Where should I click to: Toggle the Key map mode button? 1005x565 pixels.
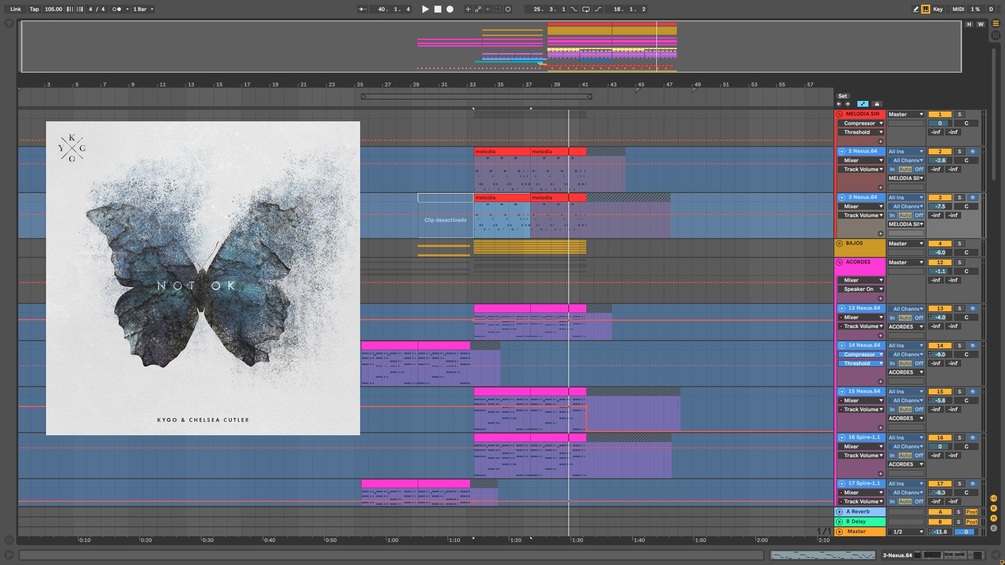click(x=938, y=9)
